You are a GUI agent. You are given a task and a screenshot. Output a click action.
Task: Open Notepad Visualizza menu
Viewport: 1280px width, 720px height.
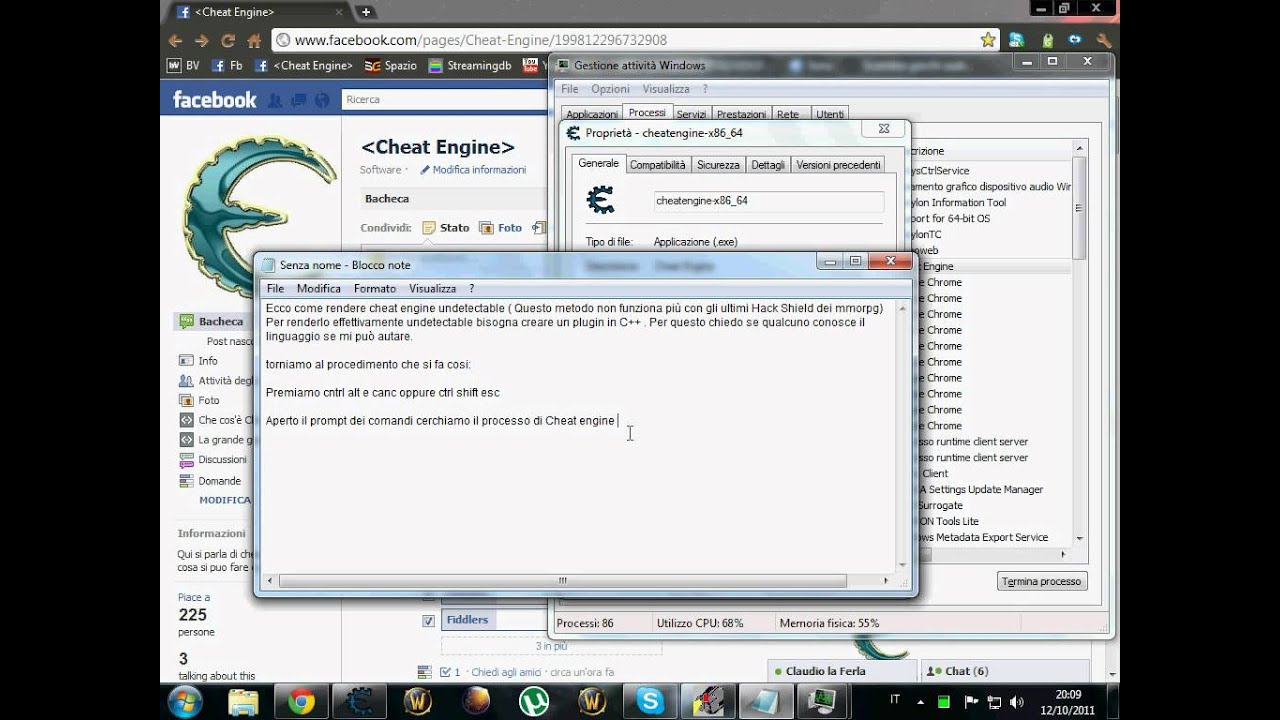click(432, 289)
